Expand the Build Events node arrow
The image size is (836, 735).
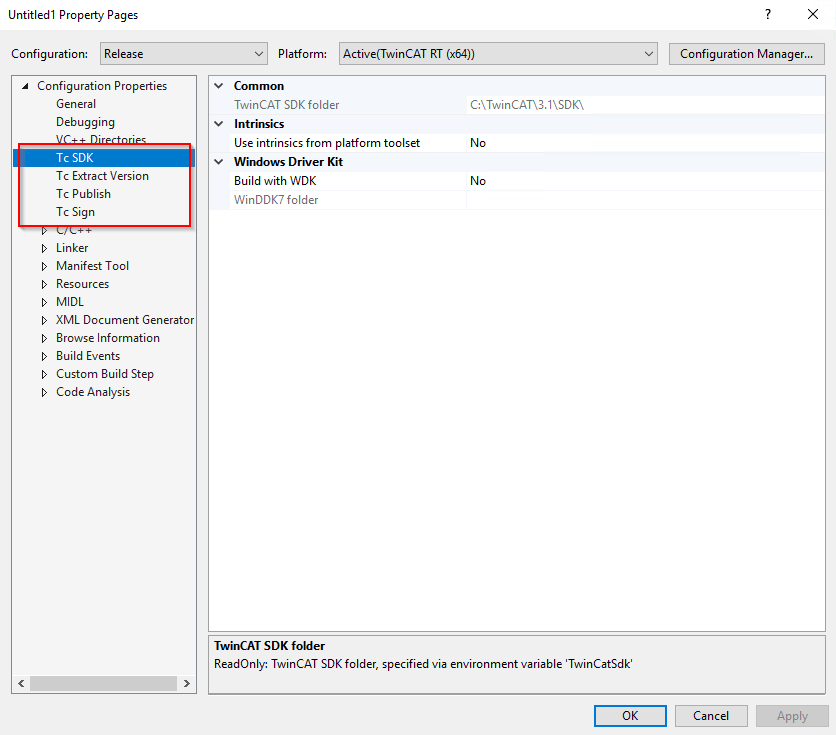[x=44, y=357]
